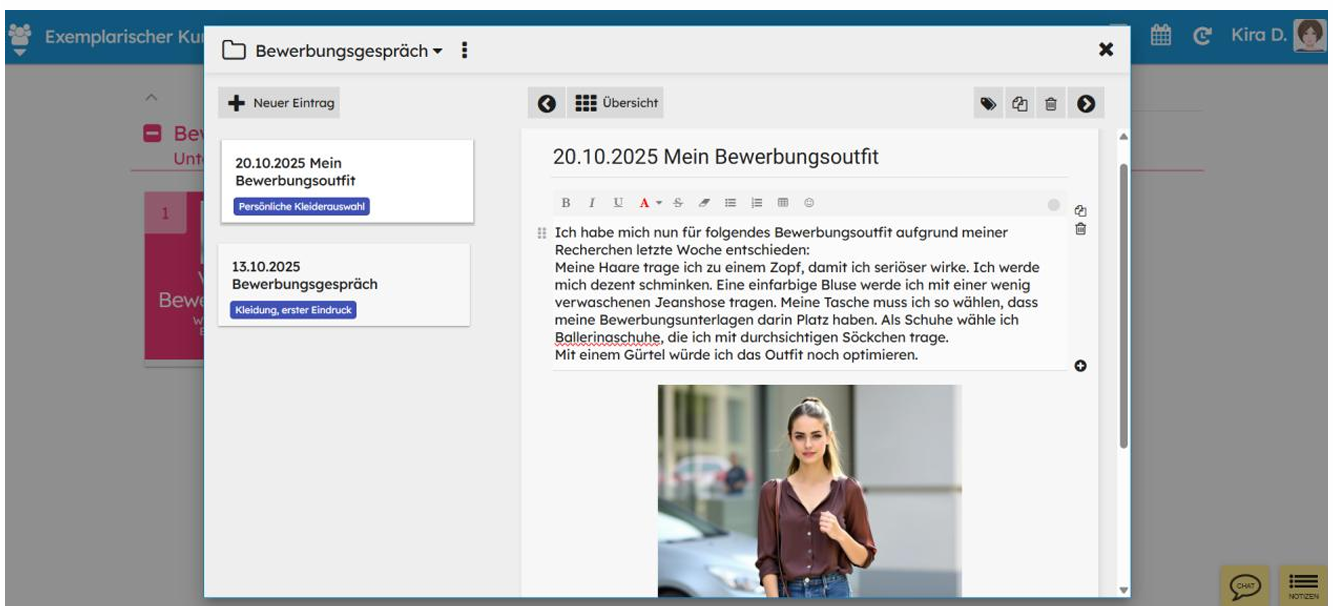Delete the entry using the top trash icon
Screen dimensions: 1336x610
1050,103
